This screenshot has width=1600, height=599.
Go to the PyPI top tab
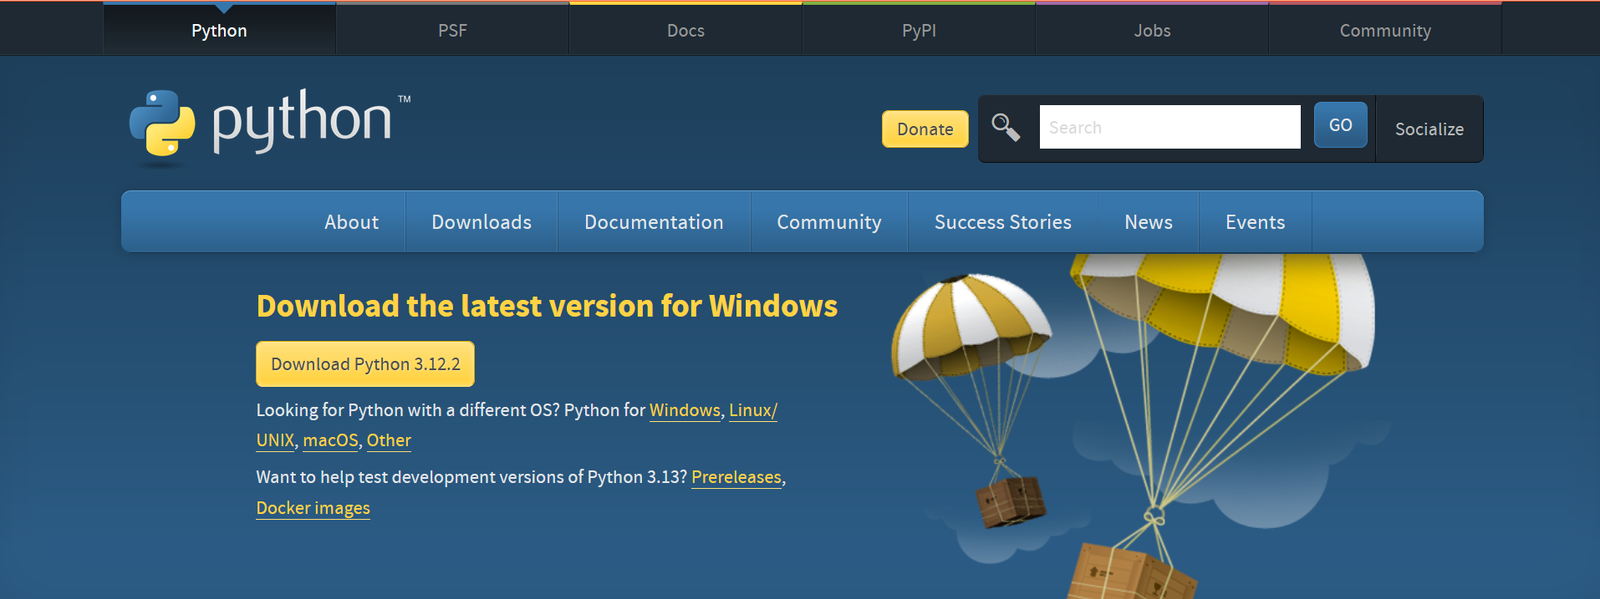(x=919, y=30)
